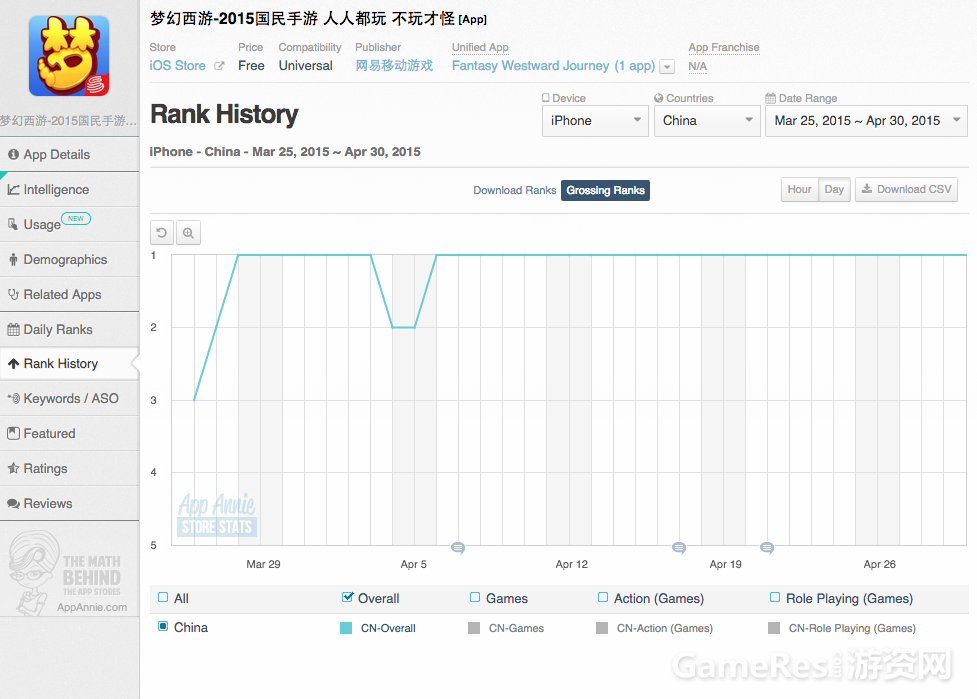This screenshot has width=977, height=699.
Task: Open the Countries China dropdown
Action: pyautogui.click(x=707, y=121)
